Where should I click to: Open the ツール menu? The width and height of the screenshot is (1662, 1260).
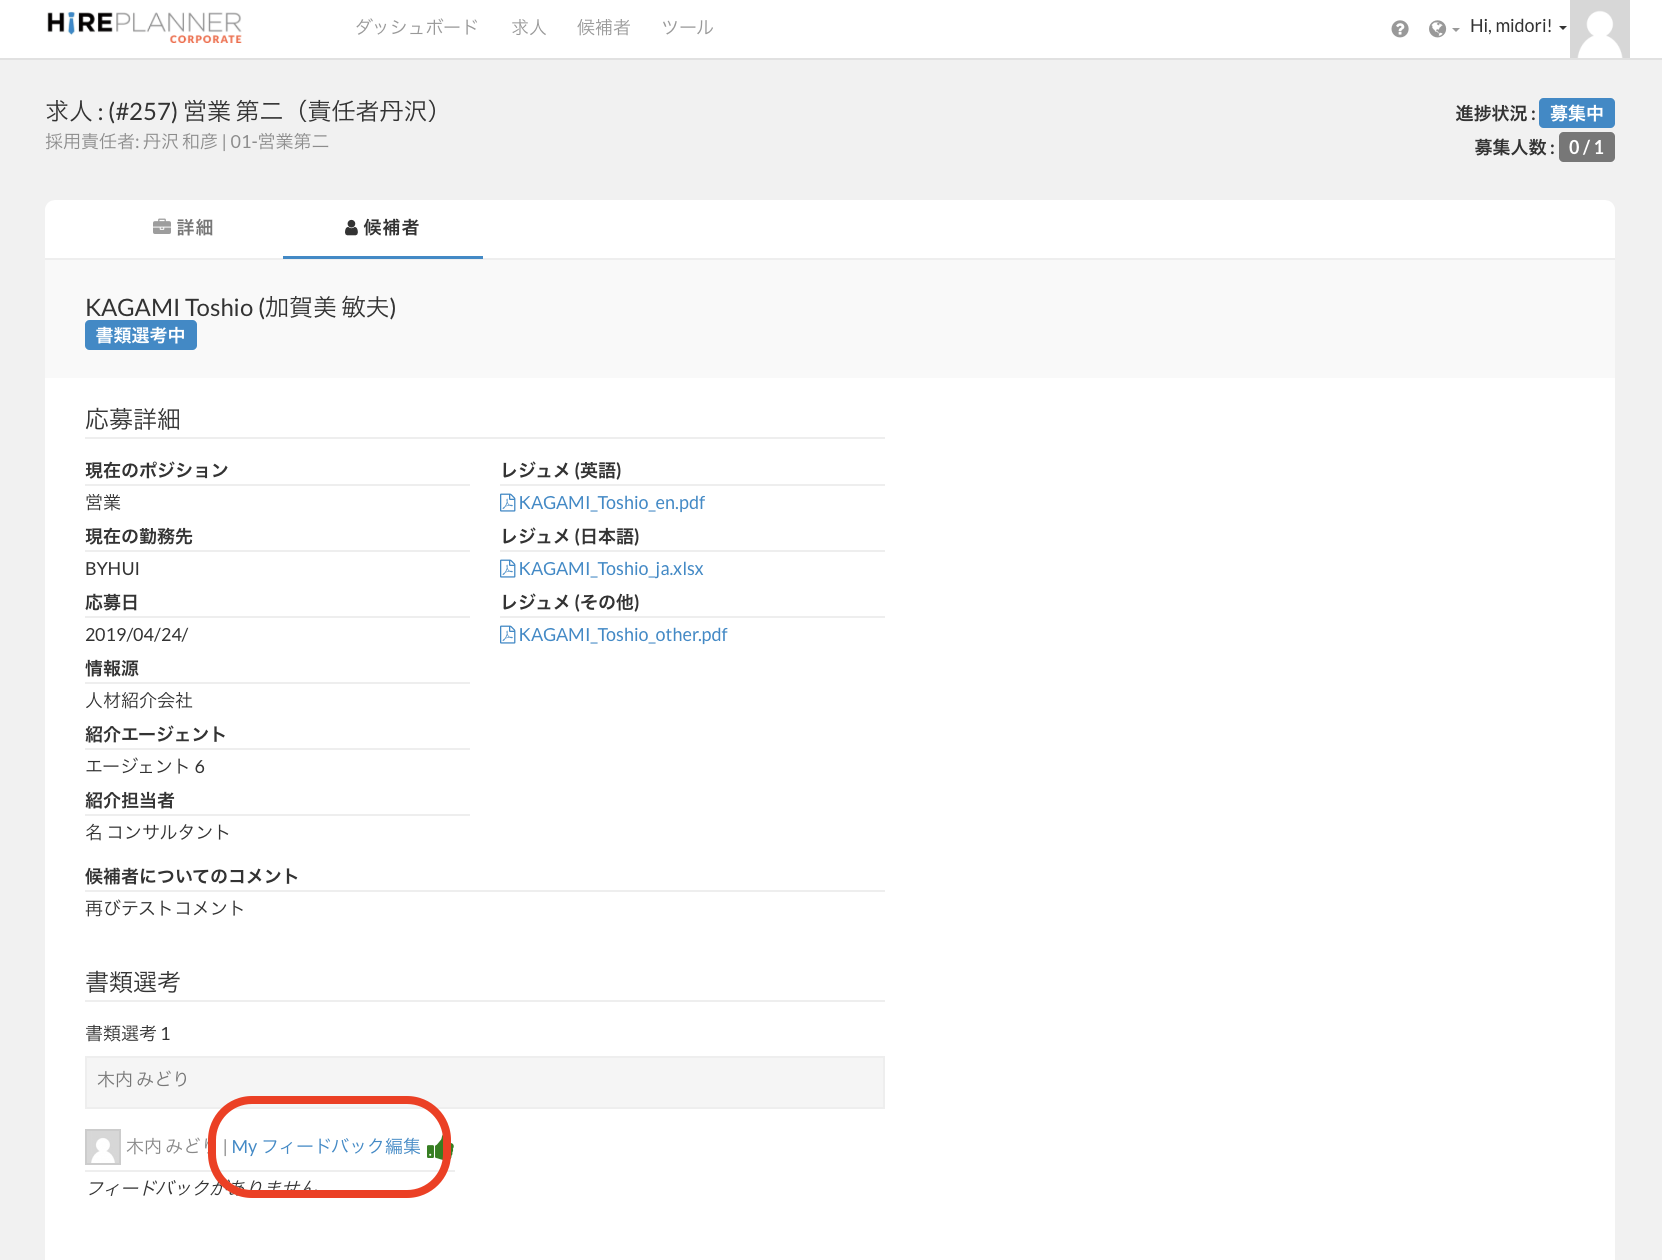tap(687, 27)
